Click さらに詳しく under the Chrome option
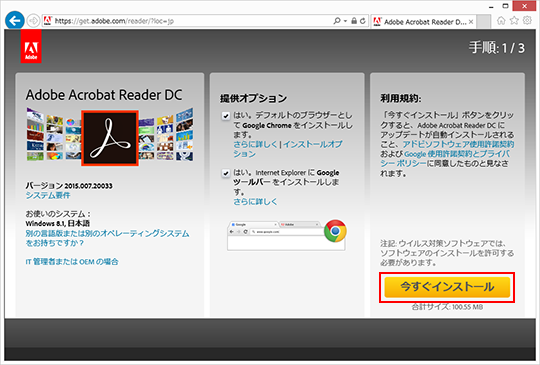540x365 pixels. [255, 144]
